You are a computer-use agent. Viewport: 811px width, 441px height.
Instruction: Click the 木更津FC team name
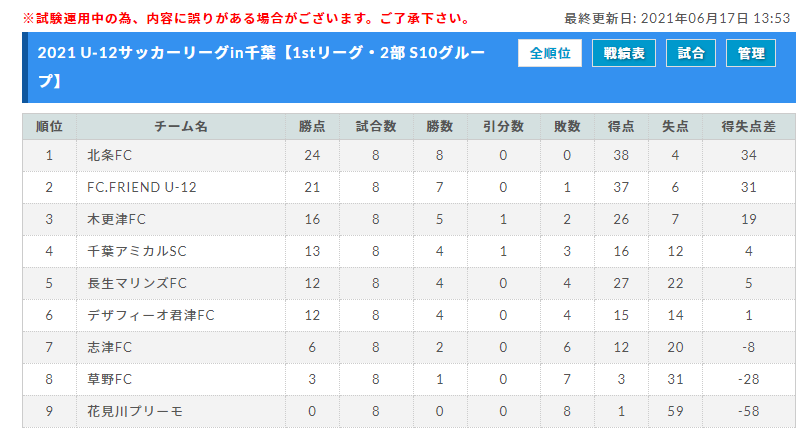tap(116, 219)
